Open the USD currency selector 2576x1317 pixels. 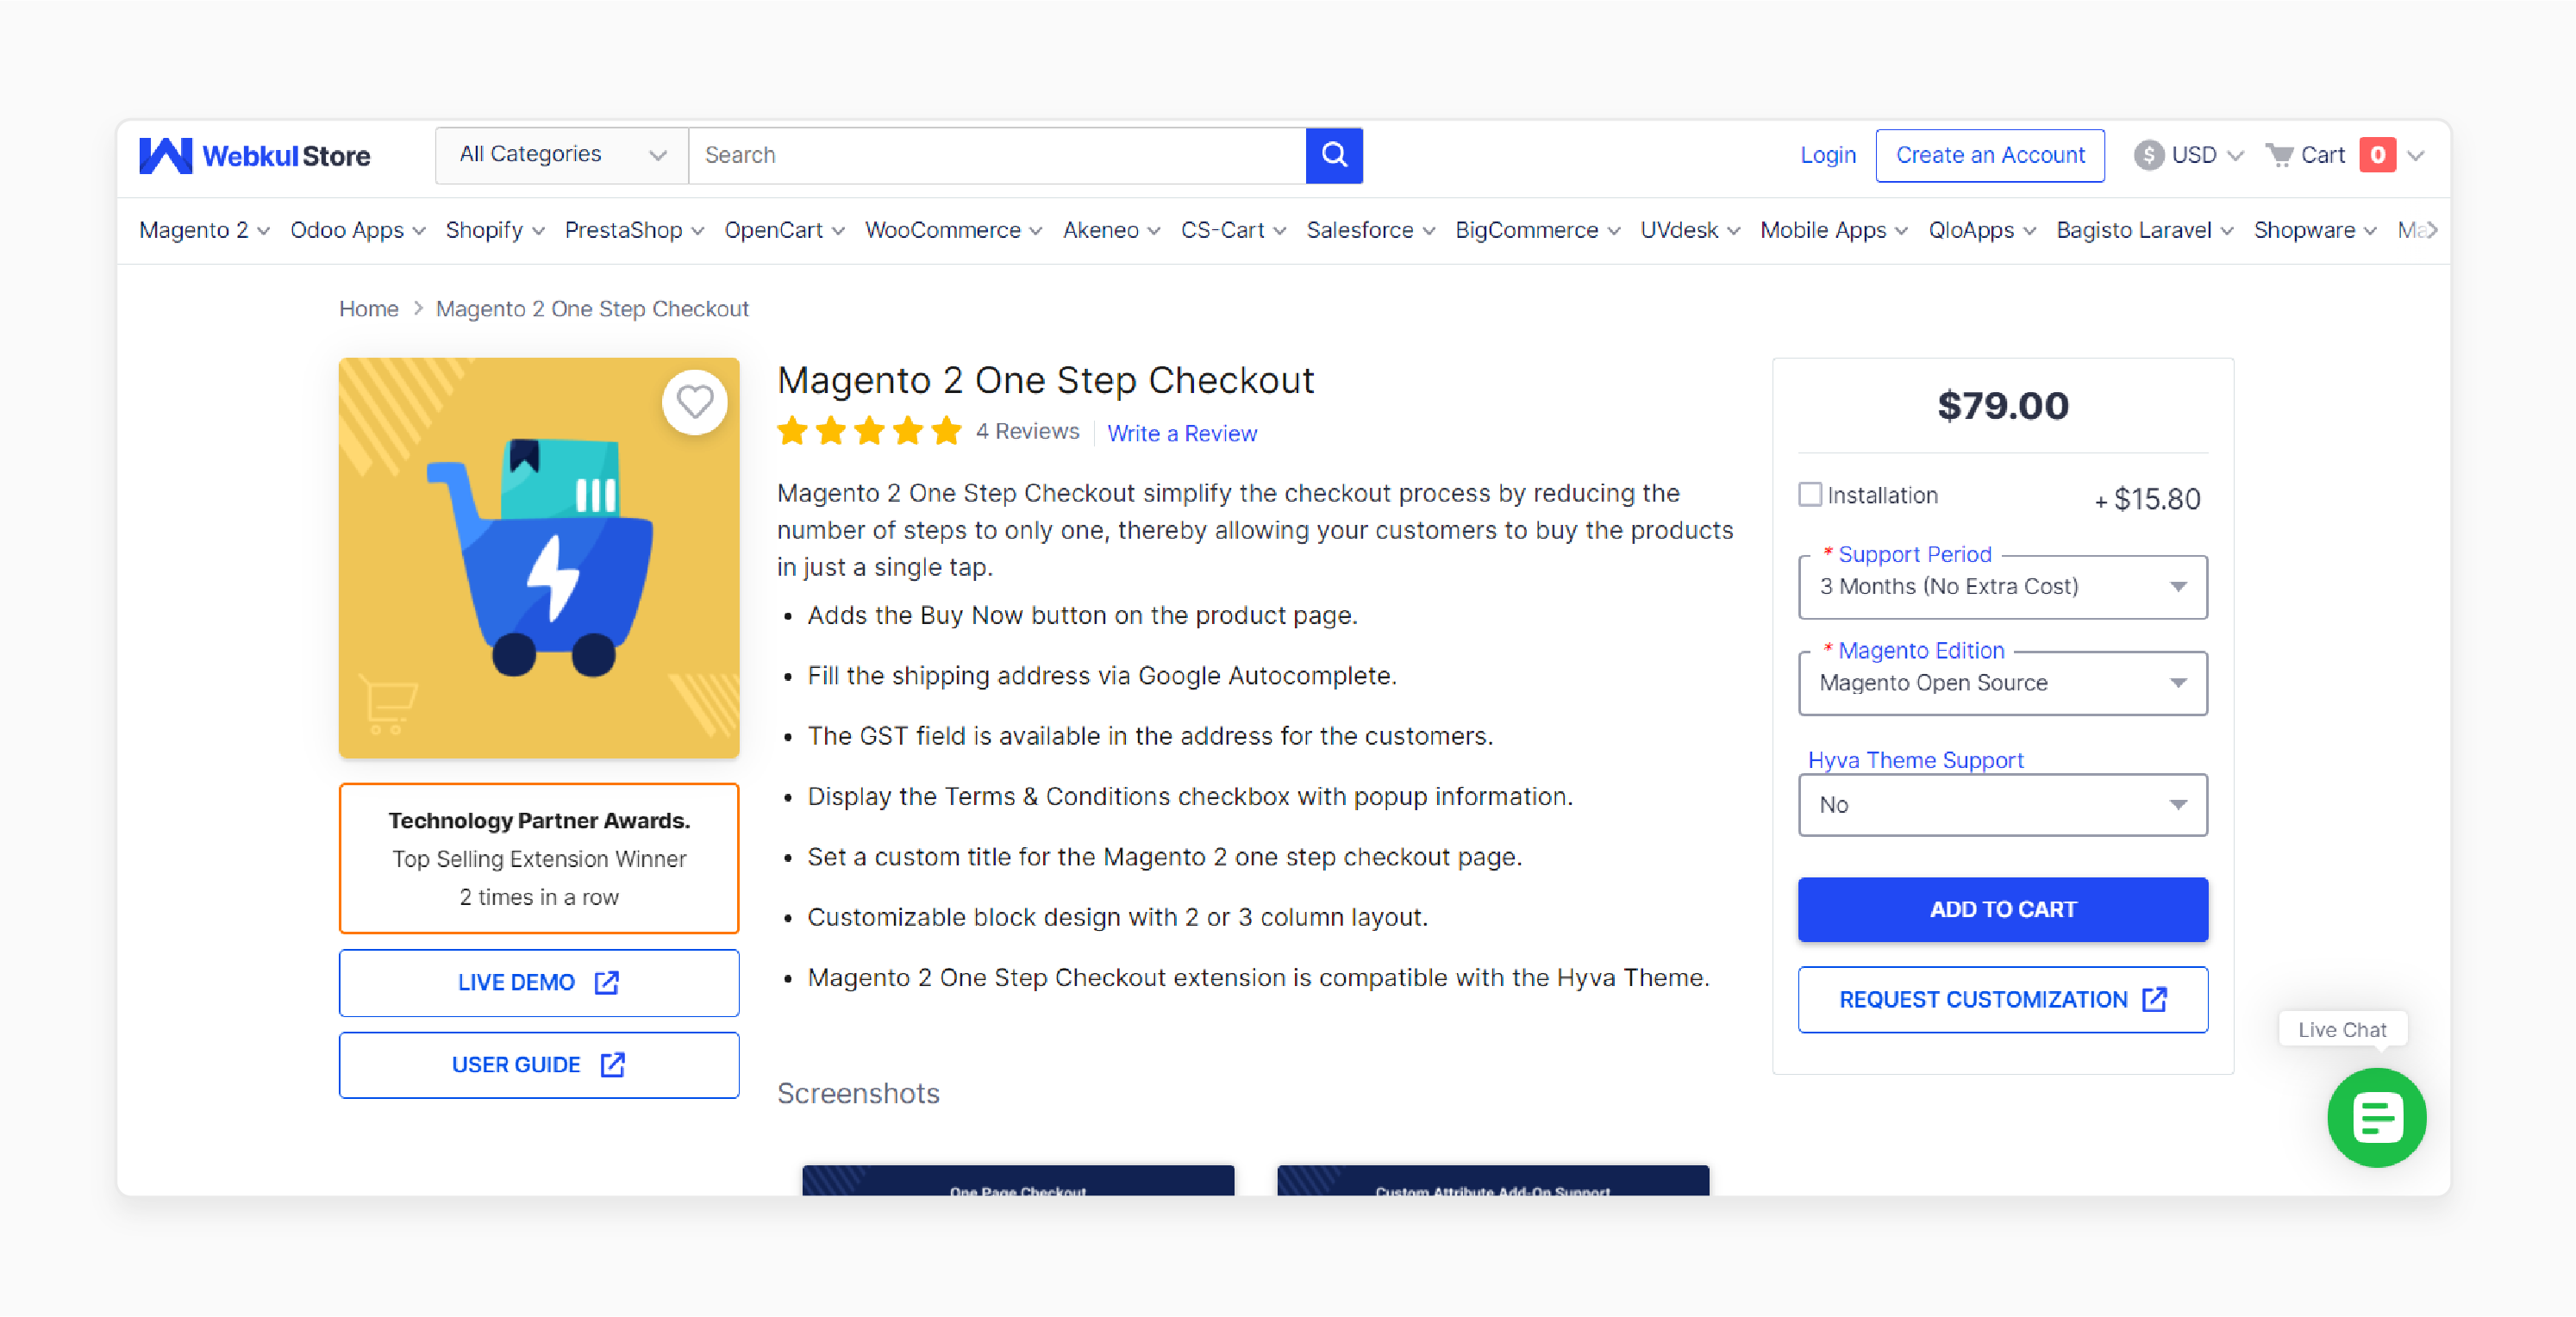[2189, 155]
